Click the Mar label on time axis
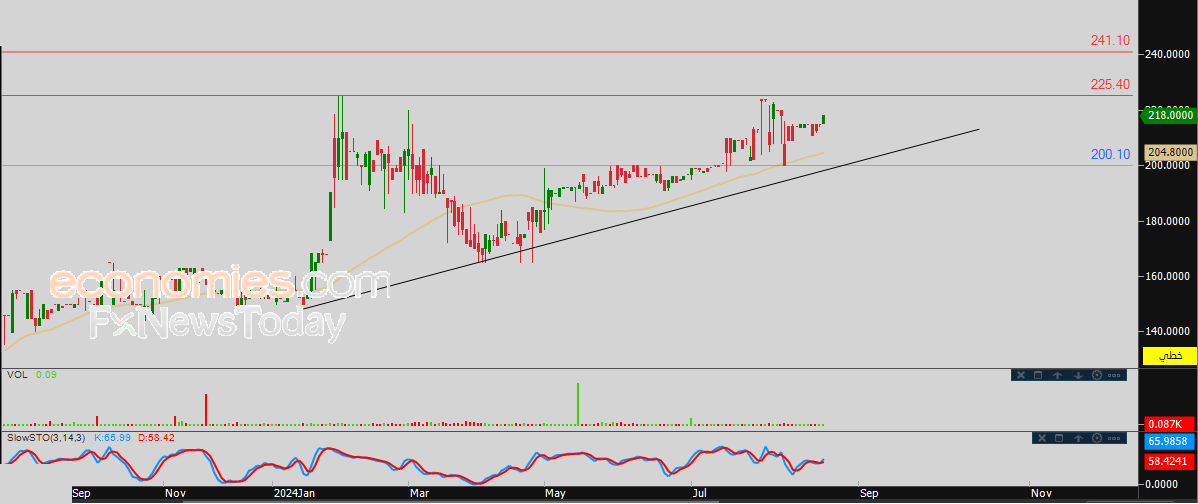This screenshot has width=1198, height=504. 419,493
